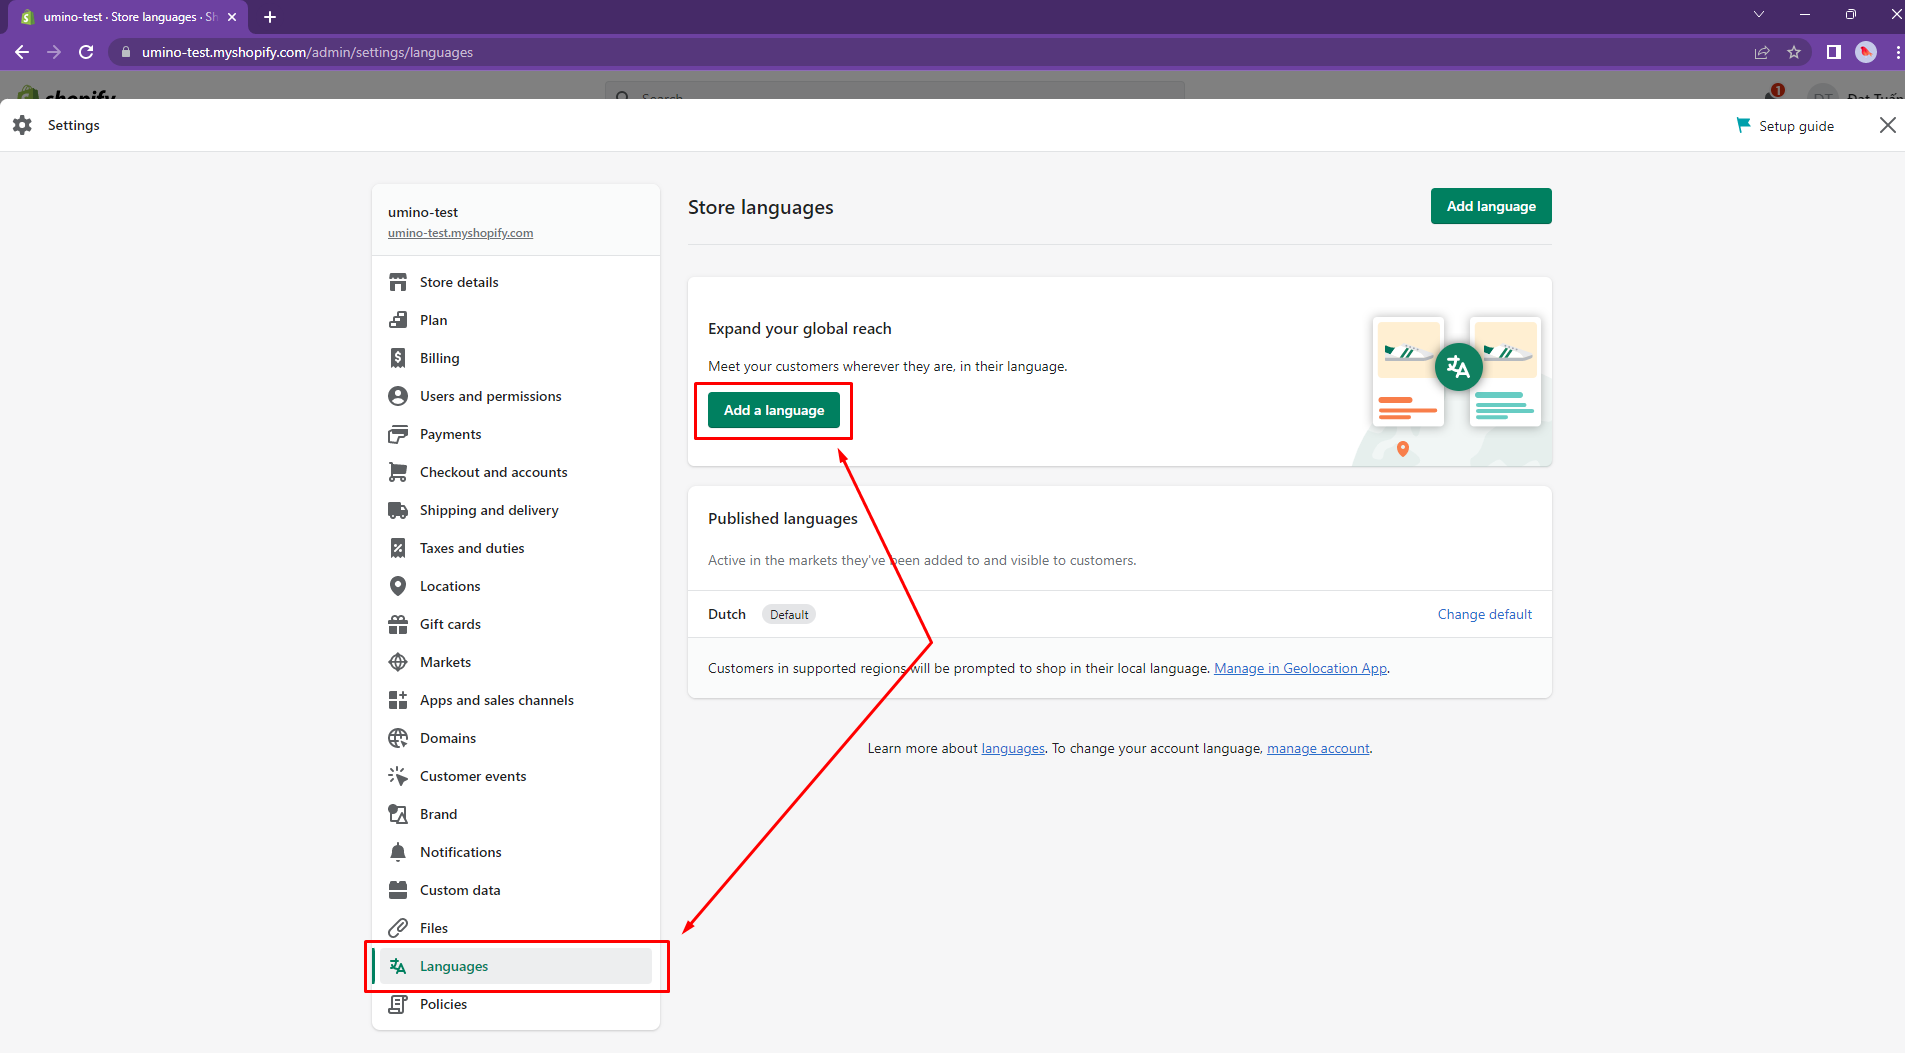
Task: Click the Gift cards icon in sidebar
Action: click(x=398, y=624)
